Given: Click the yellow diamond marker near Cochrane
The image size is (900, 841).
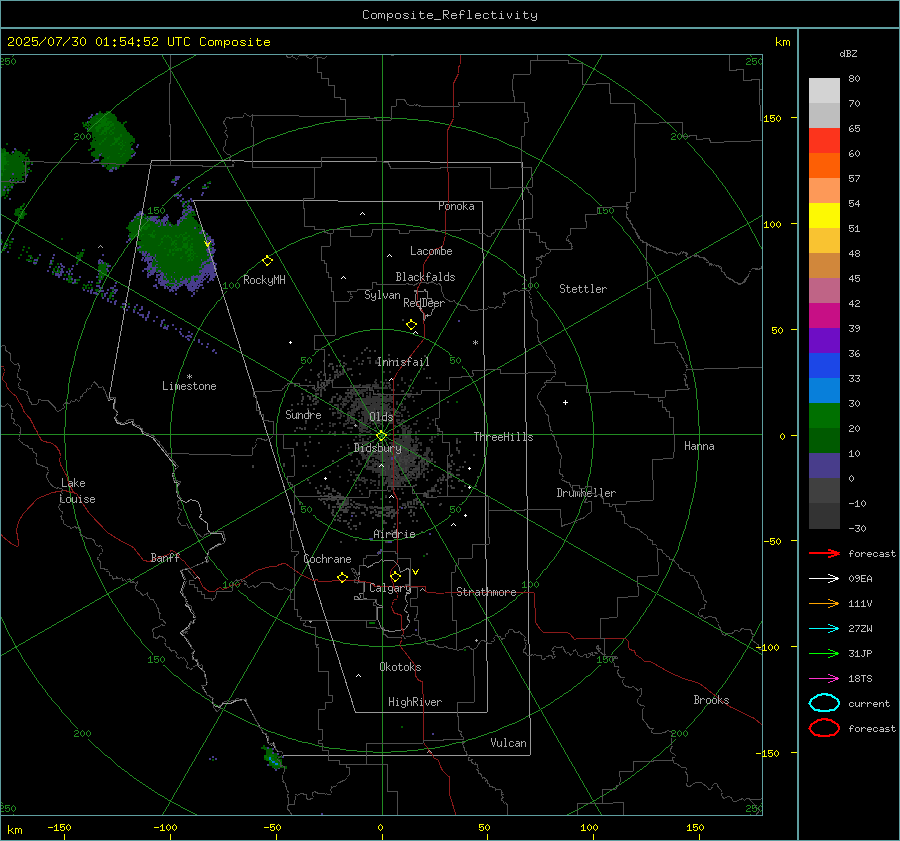Looking at the screenshot, I should pyautogui.click(x=343, y=577).
